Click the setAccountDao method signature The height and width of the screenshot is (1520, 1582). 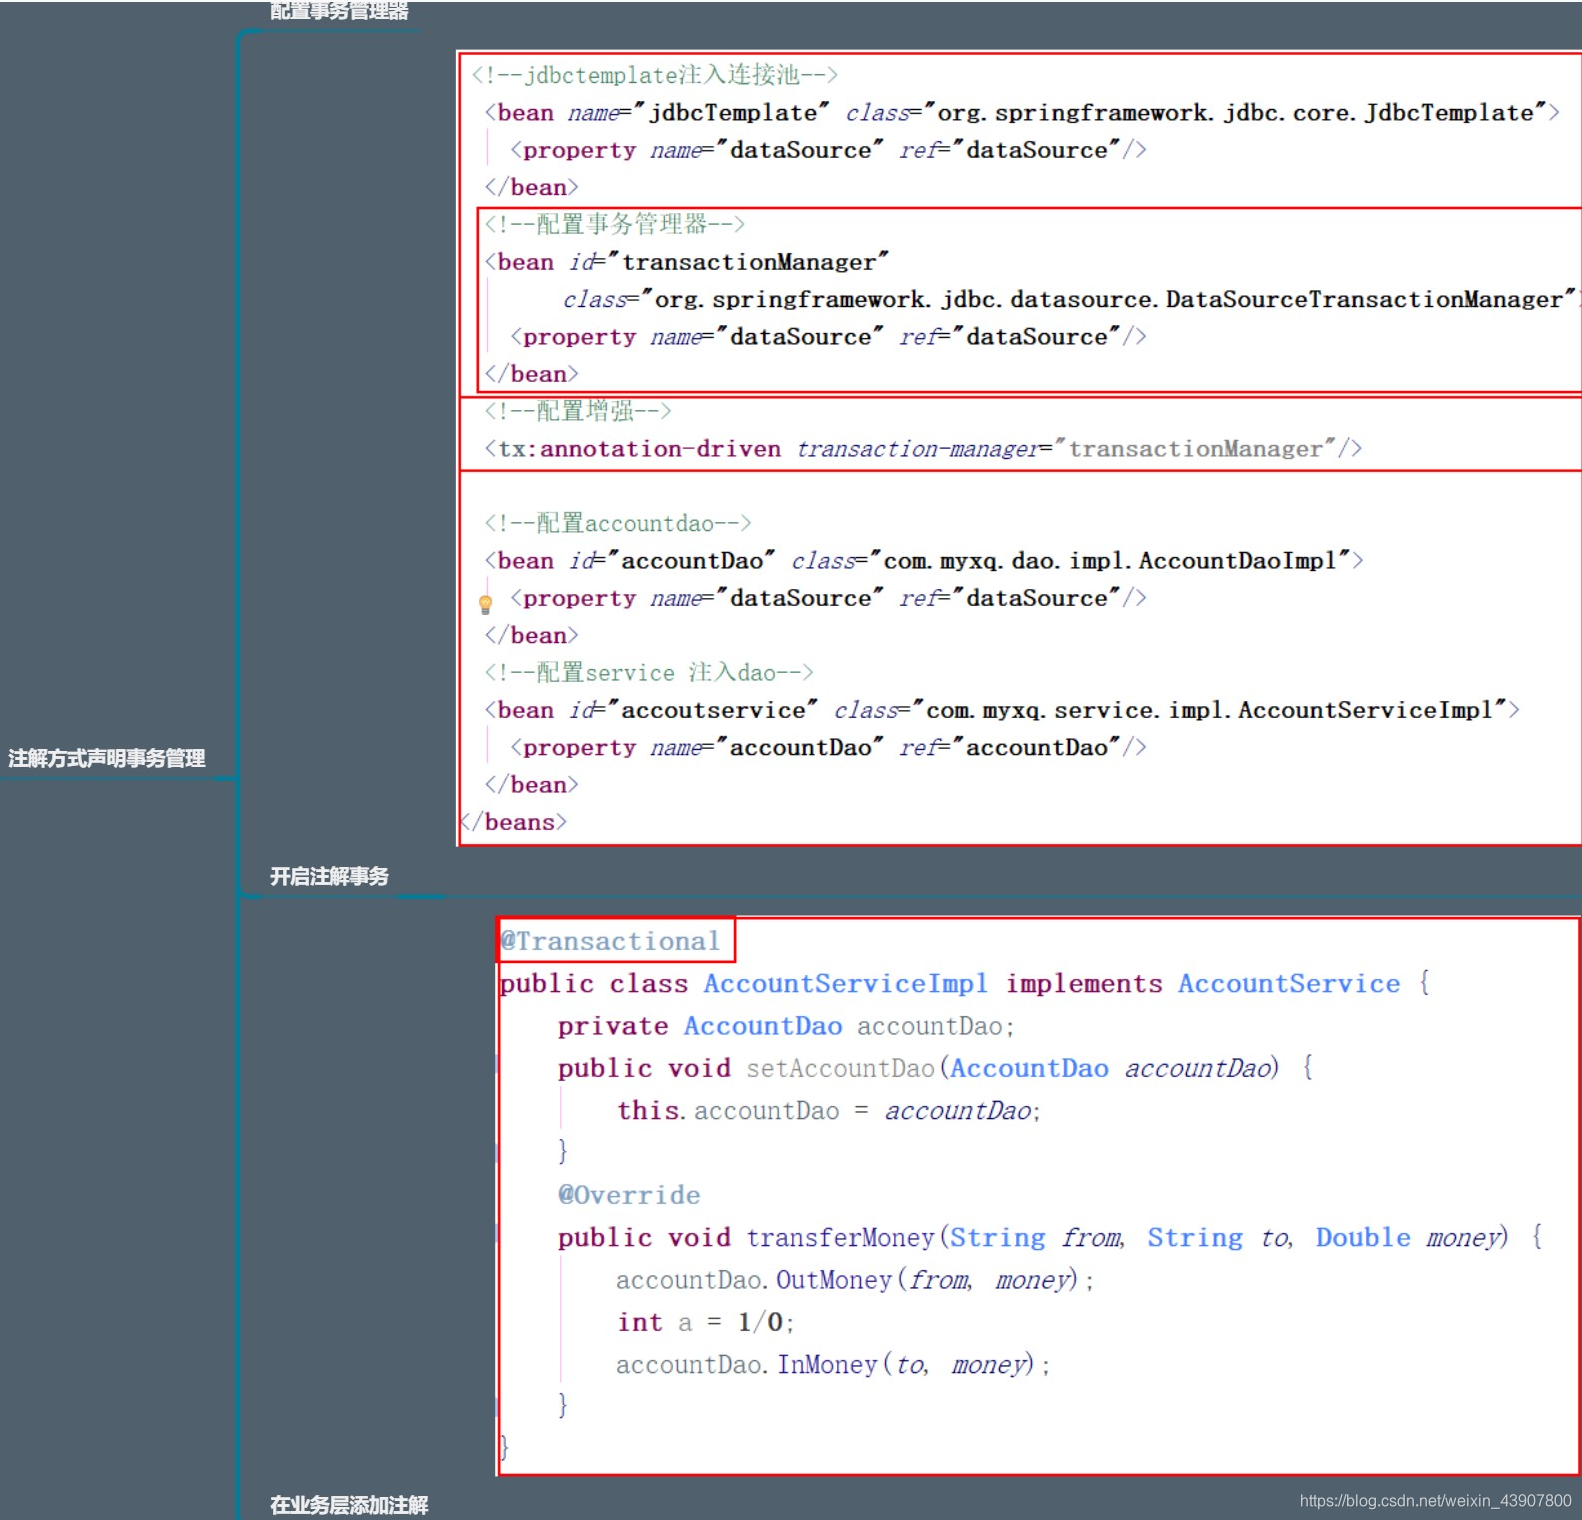point(935,1068)
